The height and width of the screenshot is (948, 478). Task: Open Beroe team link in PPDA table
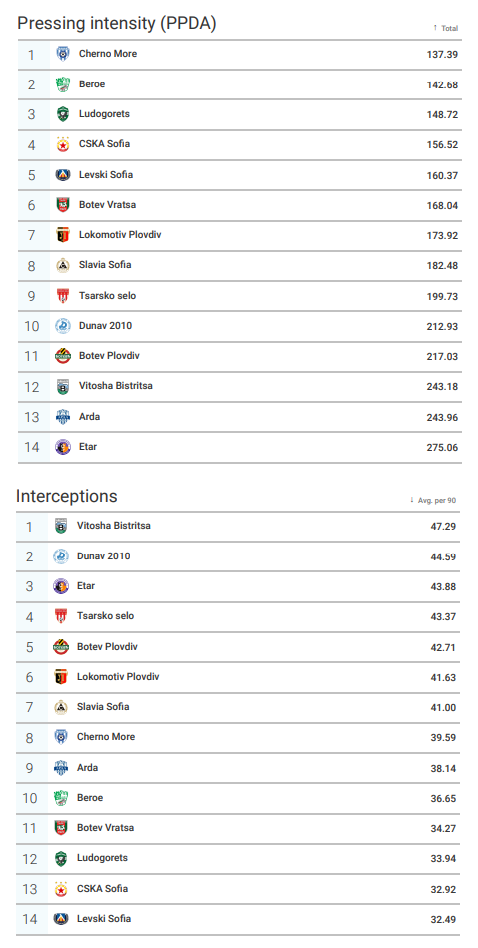pos(92,84)
